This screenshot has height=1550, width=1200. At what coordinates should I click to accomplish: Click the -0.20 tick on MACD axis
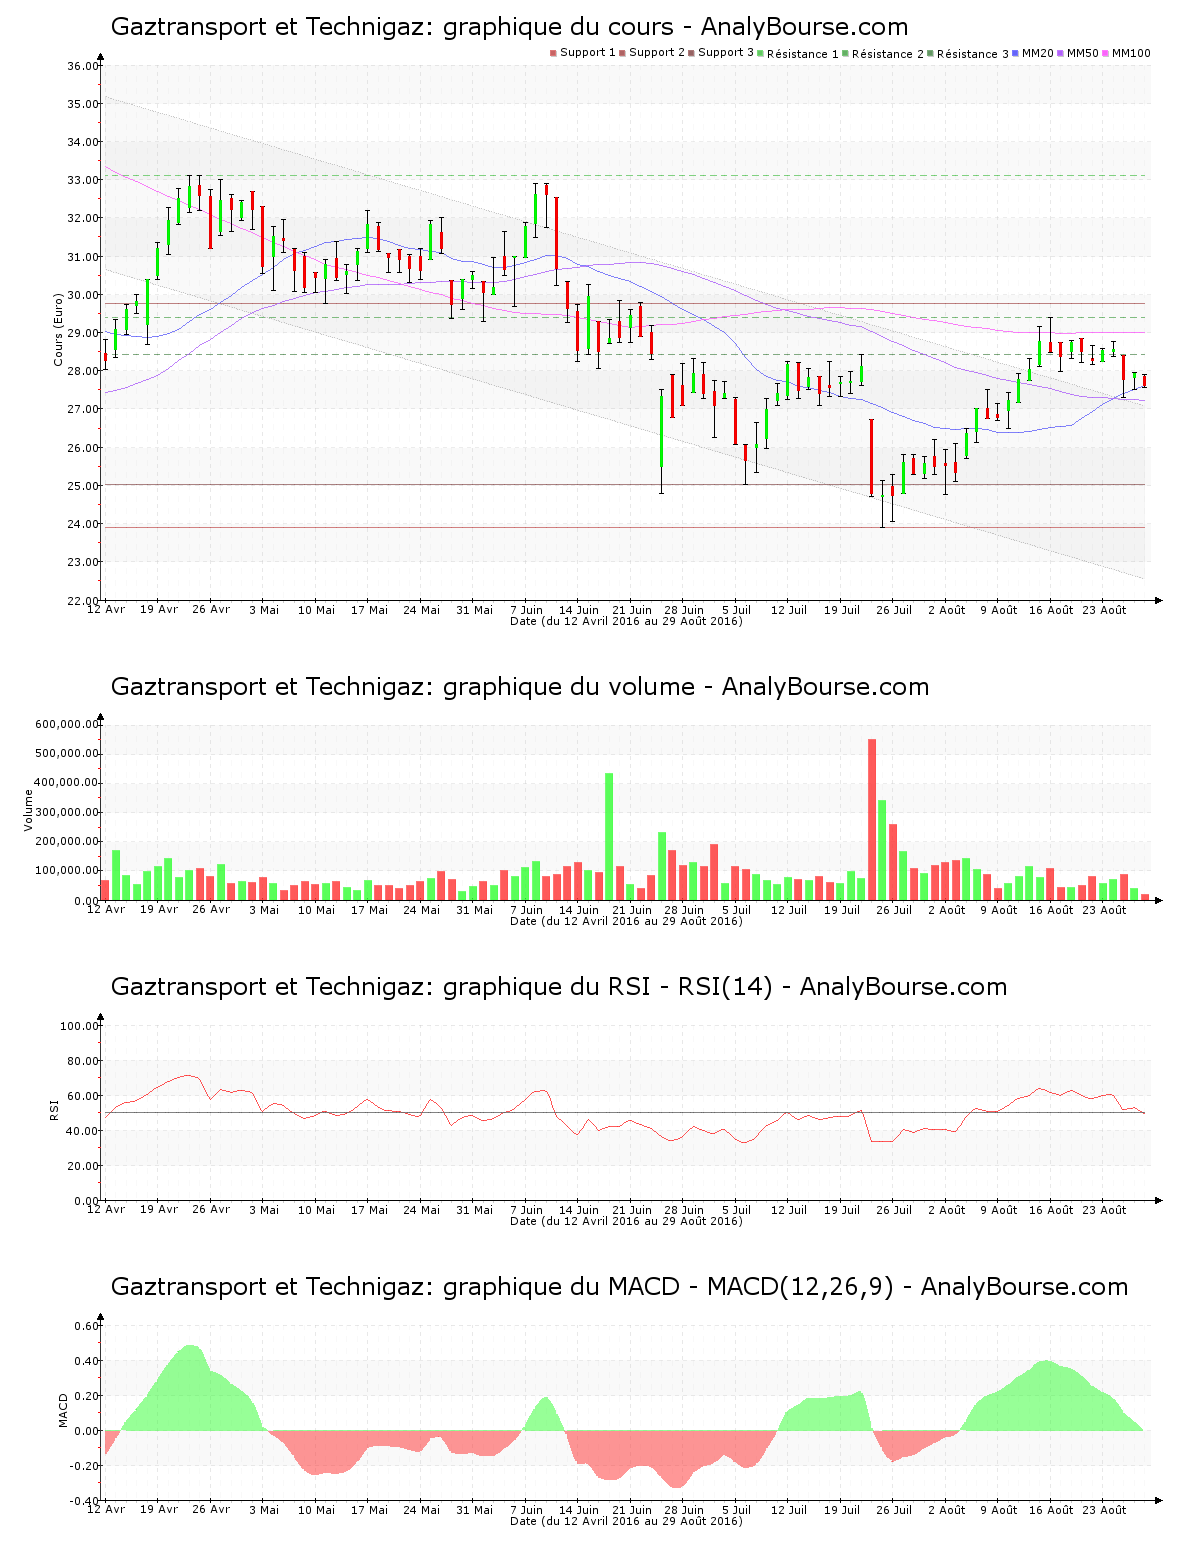[x=85, y=1466]
